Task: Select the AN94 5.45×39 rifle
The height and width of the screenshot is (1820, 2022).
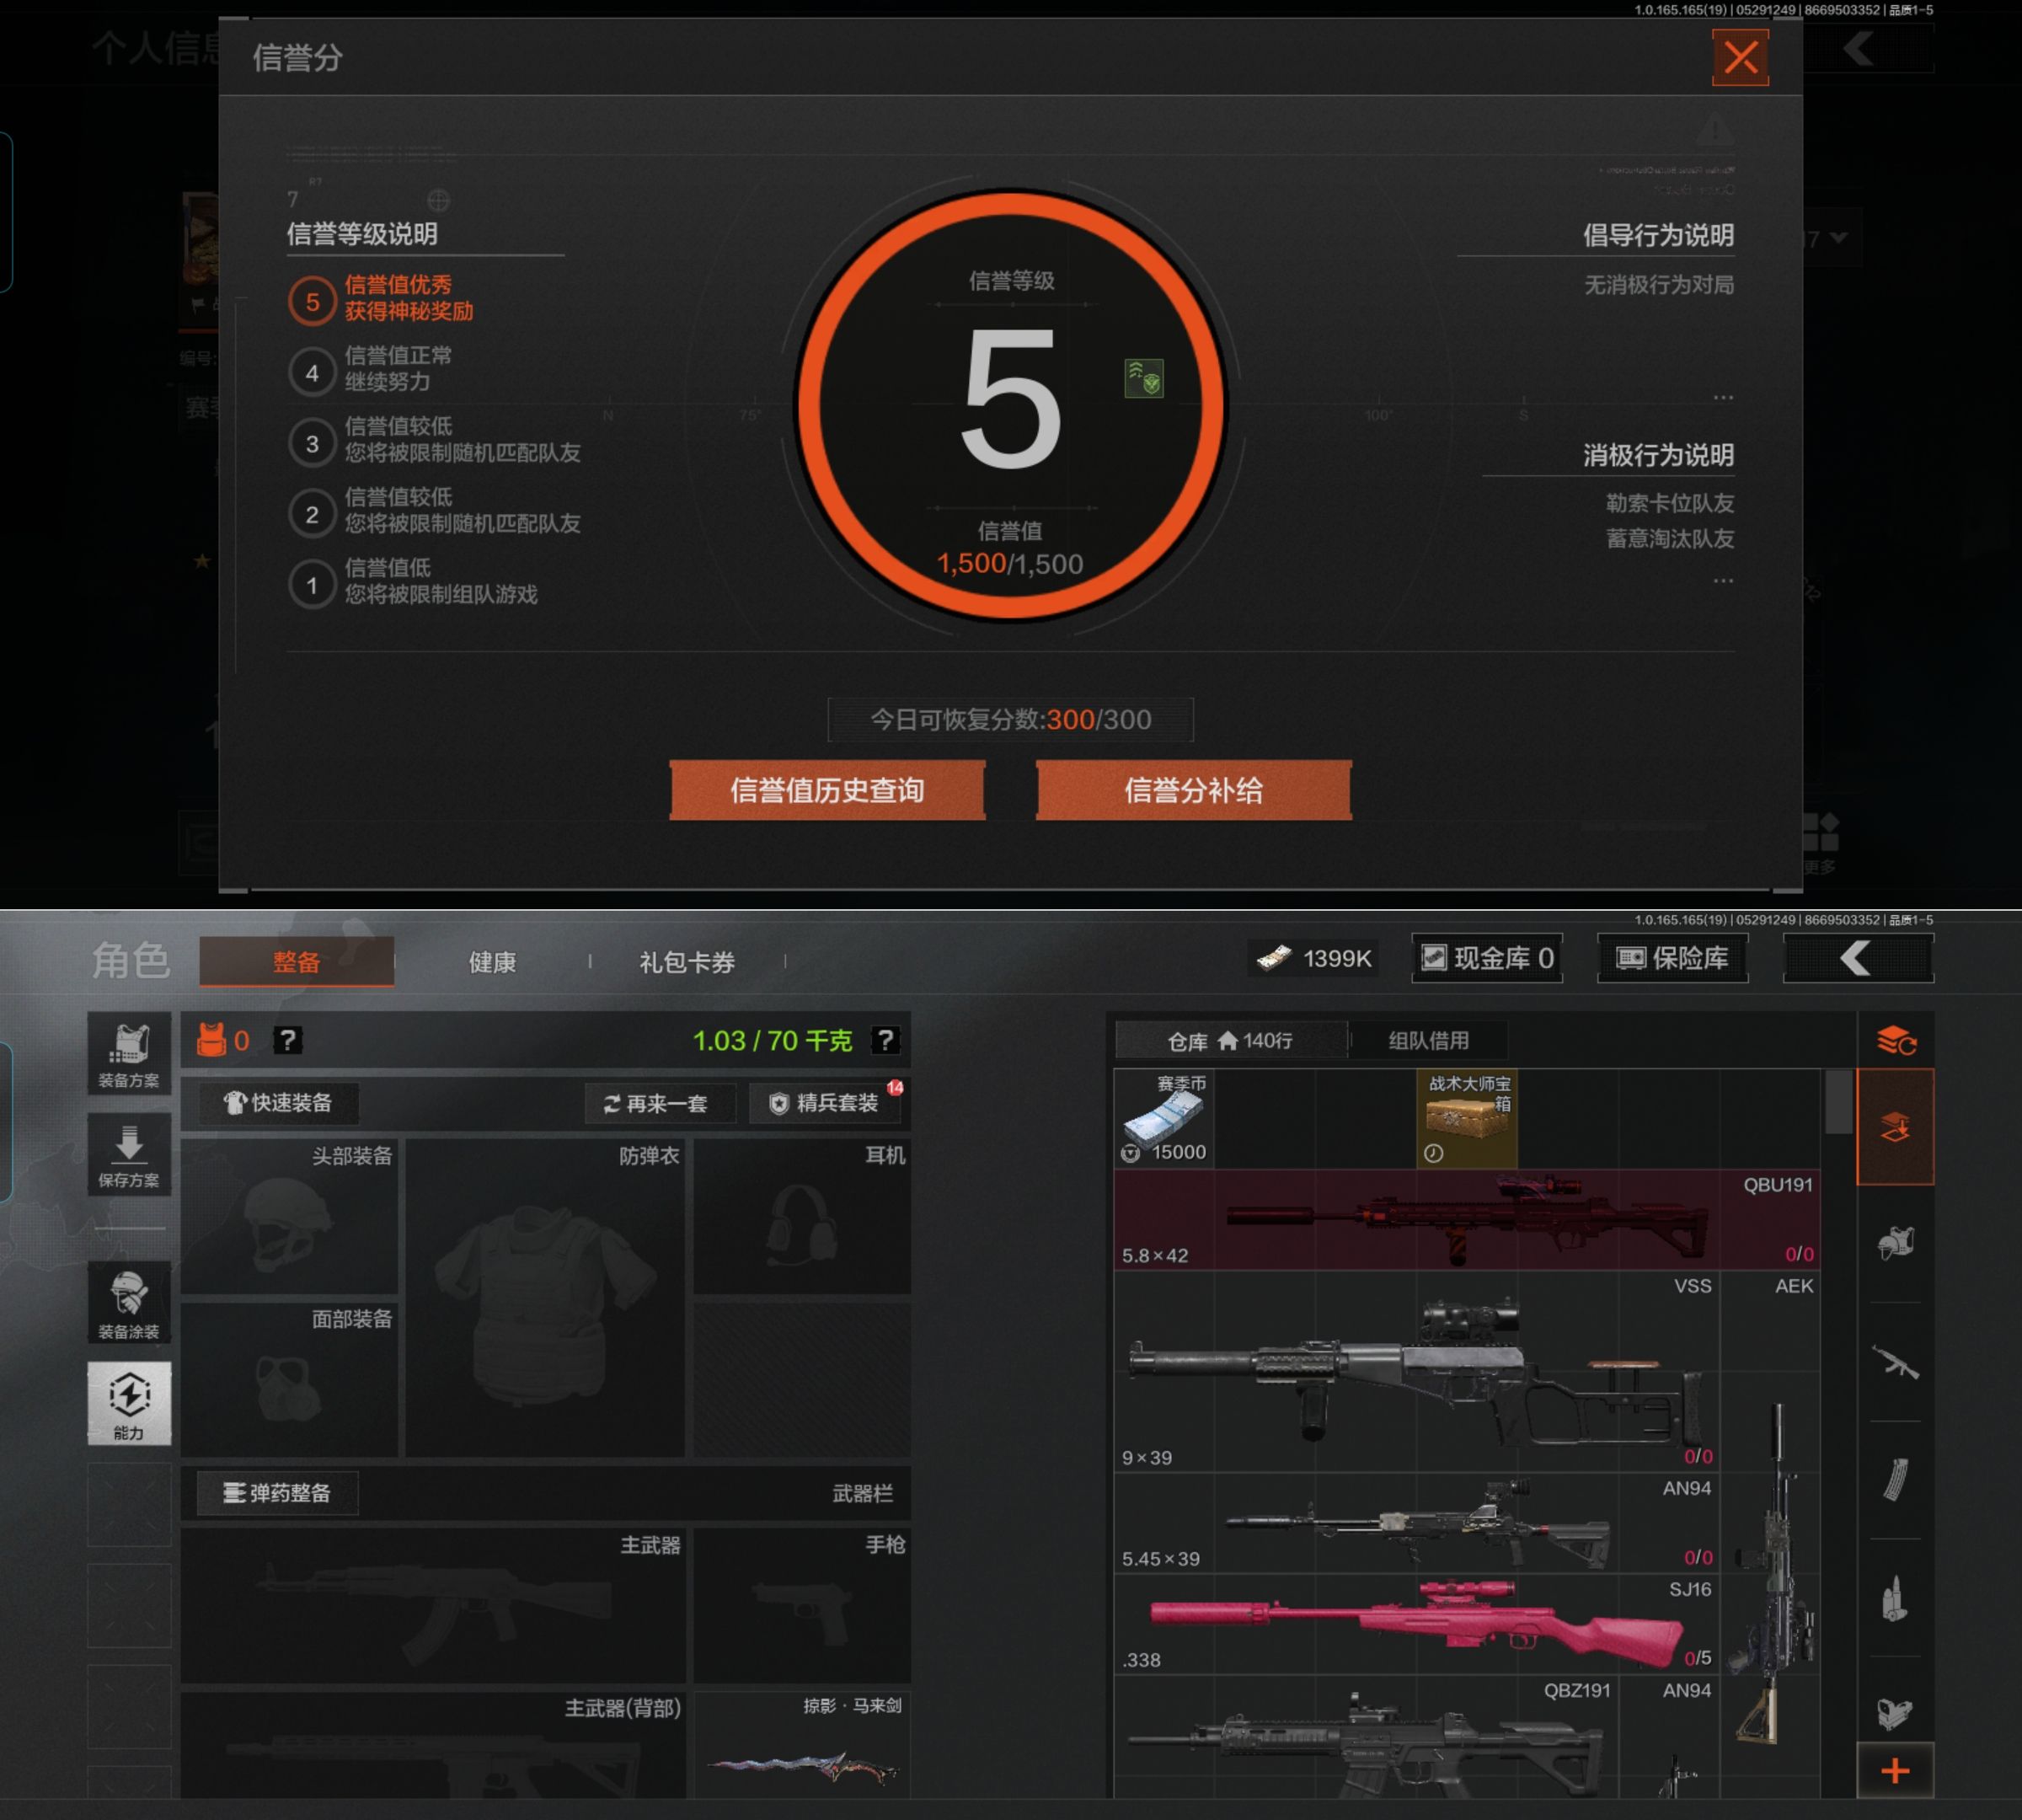Action: pyautogui.click(x=1416, y=1523)
